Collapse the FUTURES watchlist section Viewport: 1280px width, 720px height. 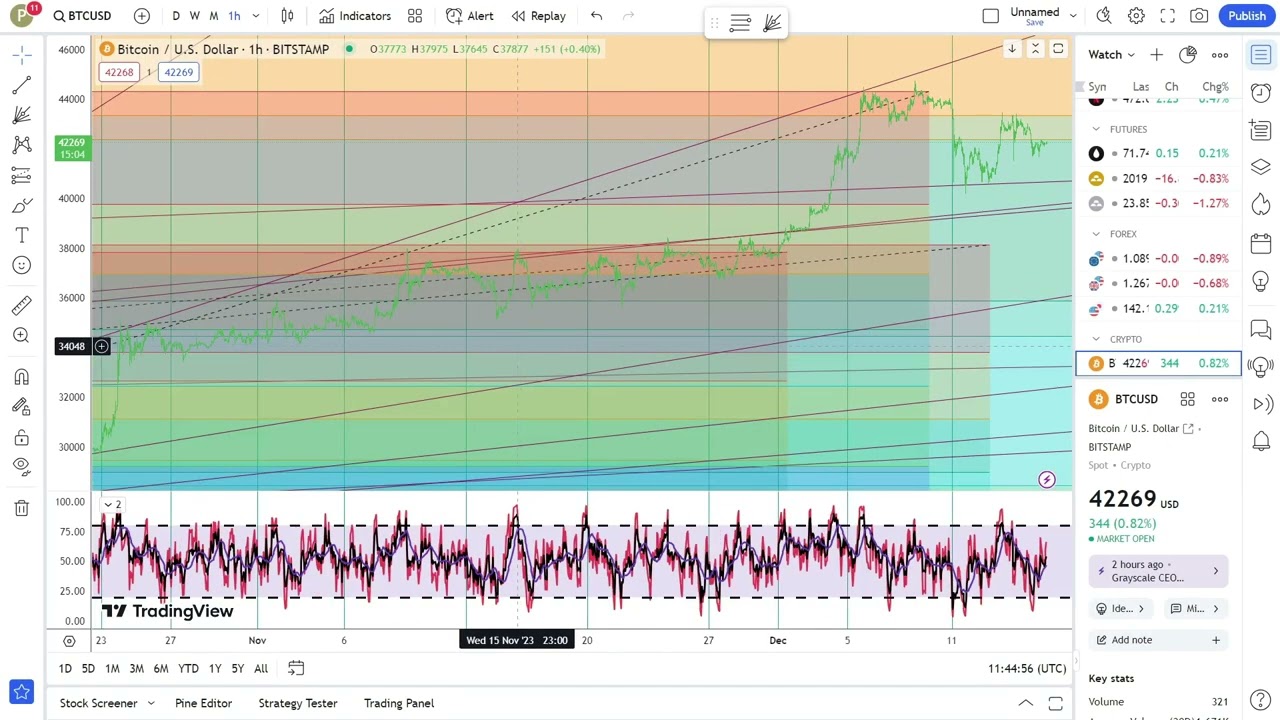1096,129
